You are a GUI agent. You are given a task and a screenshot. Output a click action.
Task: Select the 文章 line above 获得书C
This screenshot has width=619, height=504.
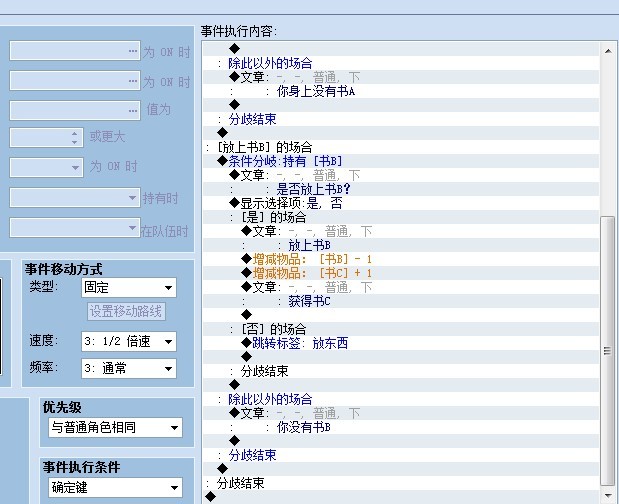401,287
